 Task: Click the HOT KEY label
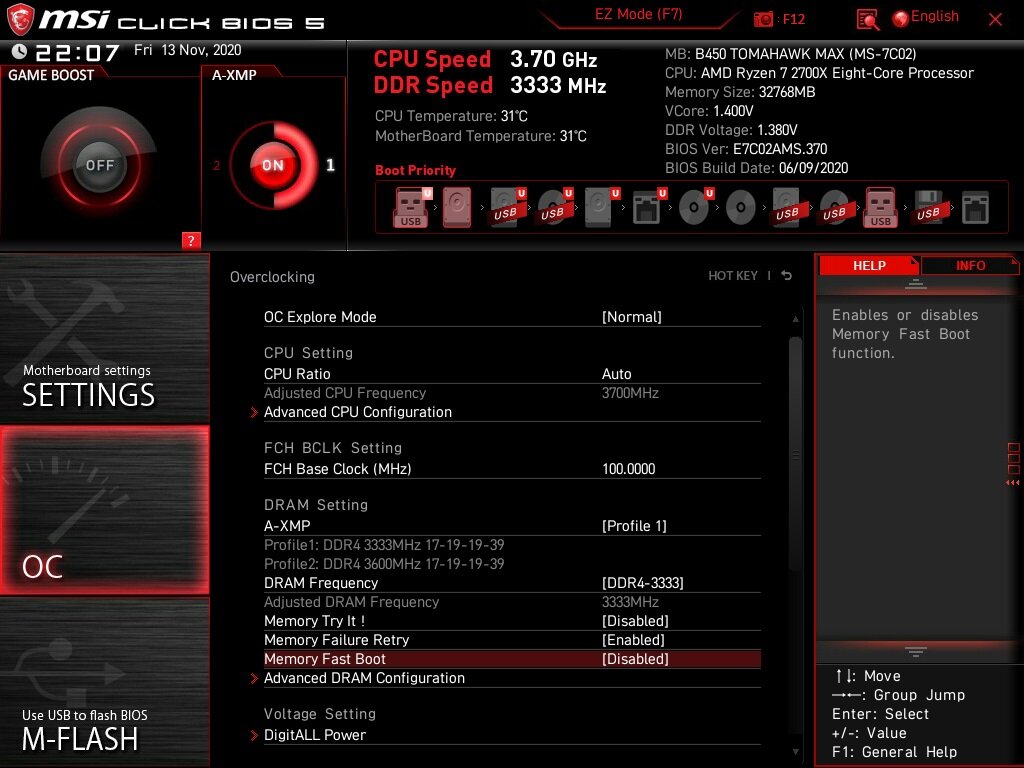(x=733, y=276)
